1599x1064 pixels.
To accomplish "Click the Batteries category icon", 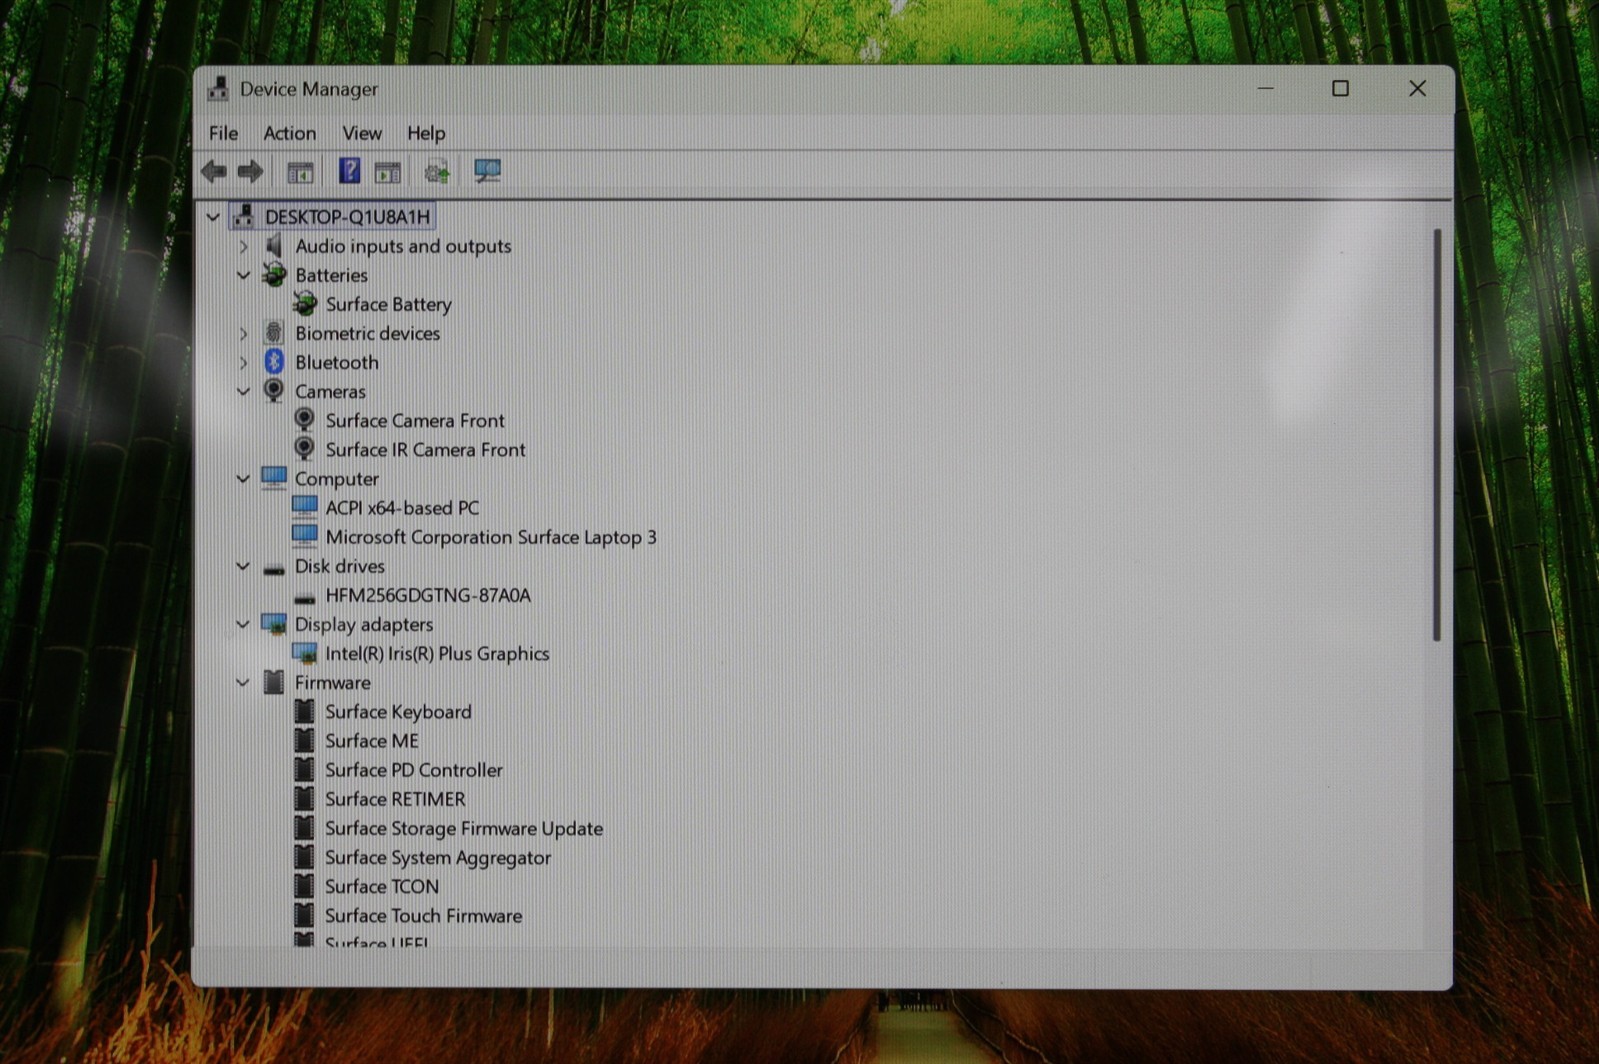I will tap(274, 274).
